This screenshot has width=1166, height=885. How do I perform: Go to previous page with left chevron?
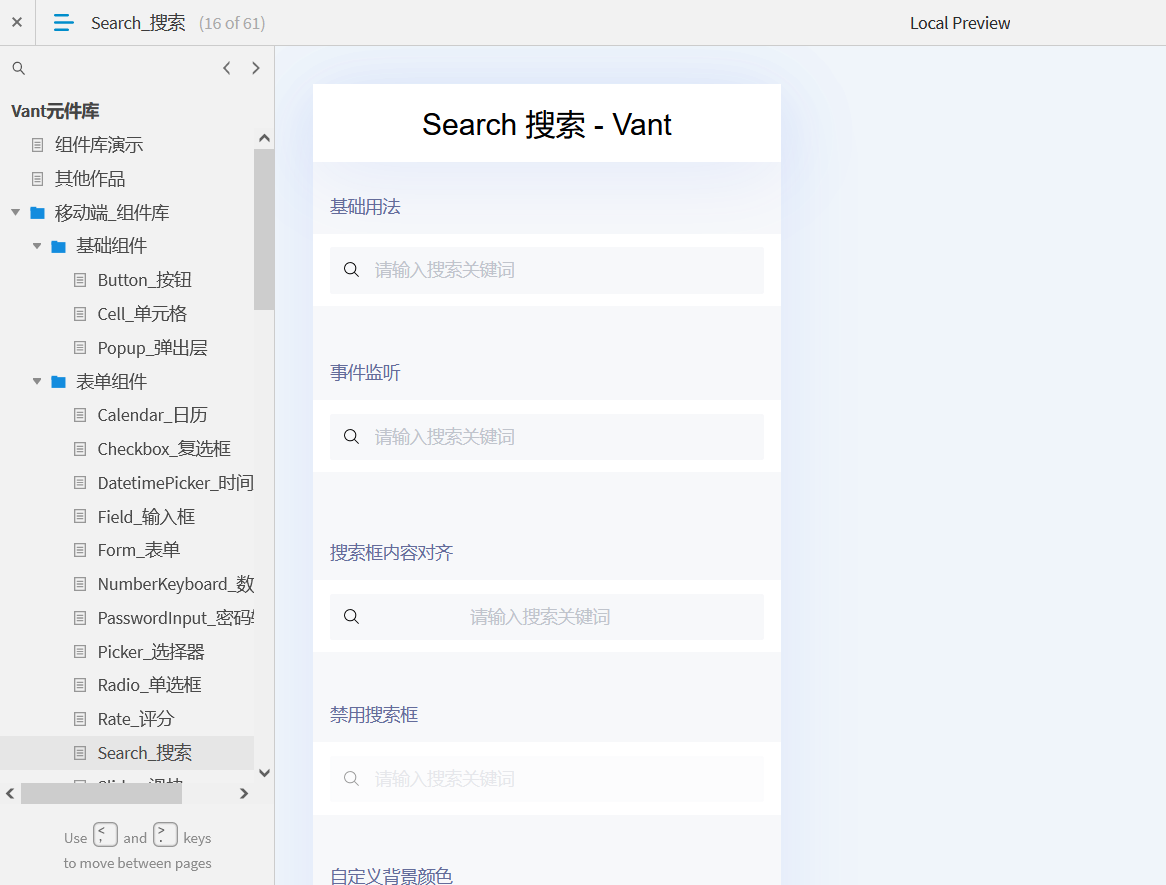[x=227, y=68]
